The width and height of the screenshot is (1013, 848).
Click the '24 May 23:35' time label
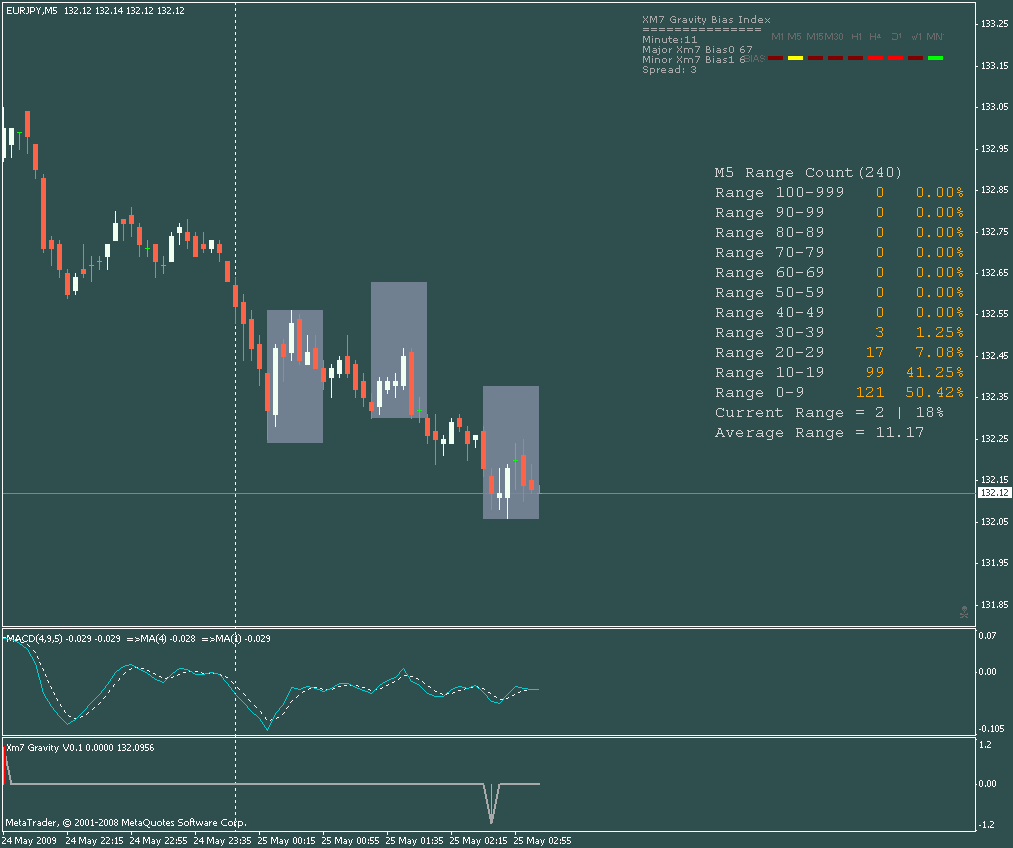click(222, 840)
